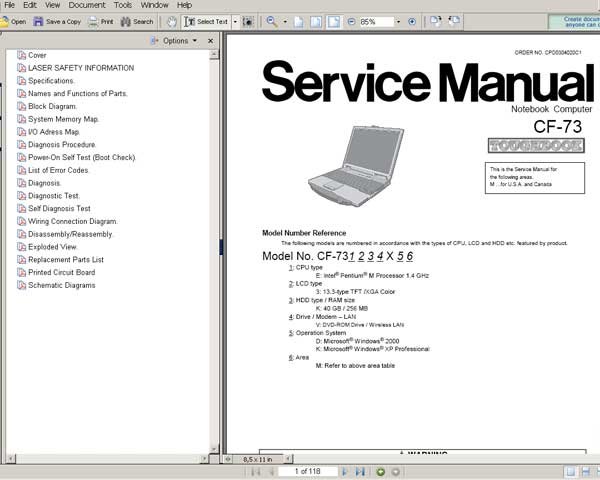
Task: Go to Disassembly/Reassembly bookmark
Action: click(70, 234)
